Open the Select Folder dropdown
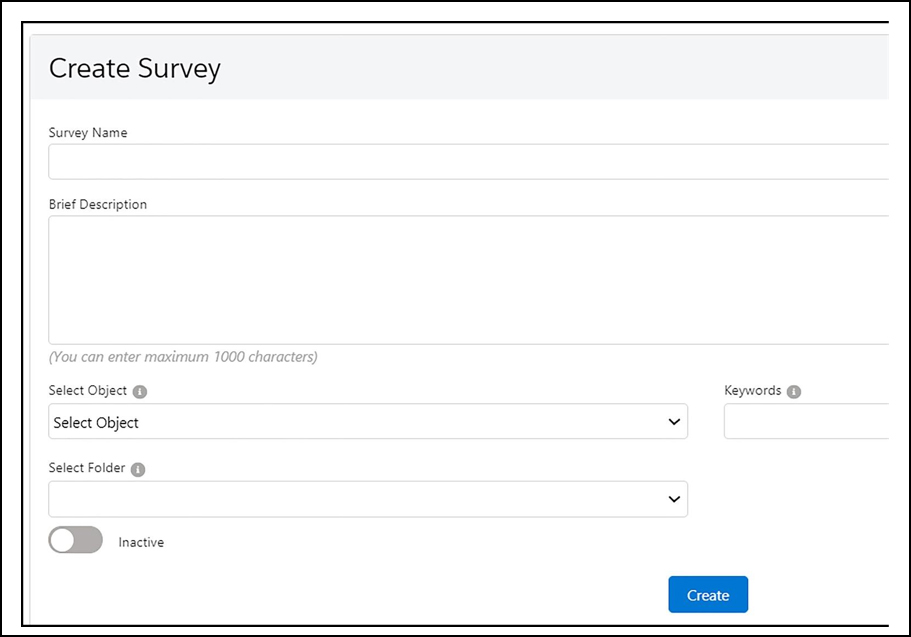911x637 pixels. (367, 499)
